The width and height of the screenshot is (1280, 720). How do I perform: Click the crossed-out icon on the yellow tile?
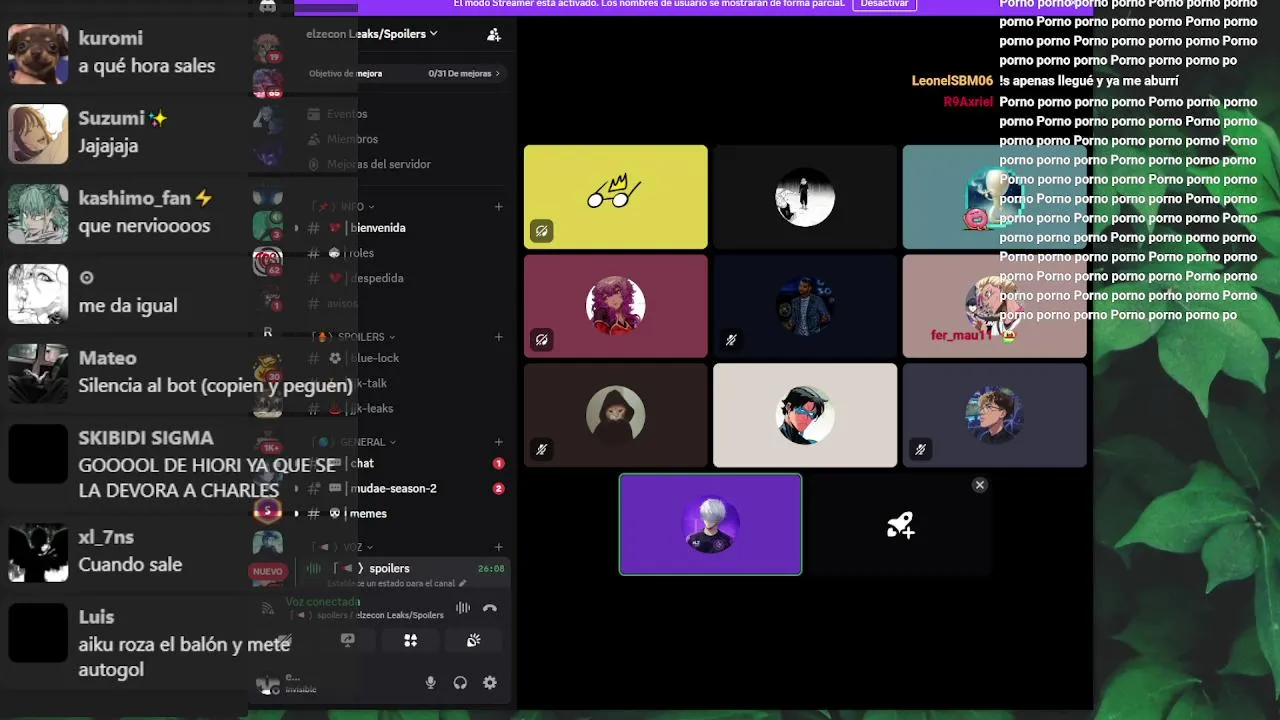pos(541,231)
